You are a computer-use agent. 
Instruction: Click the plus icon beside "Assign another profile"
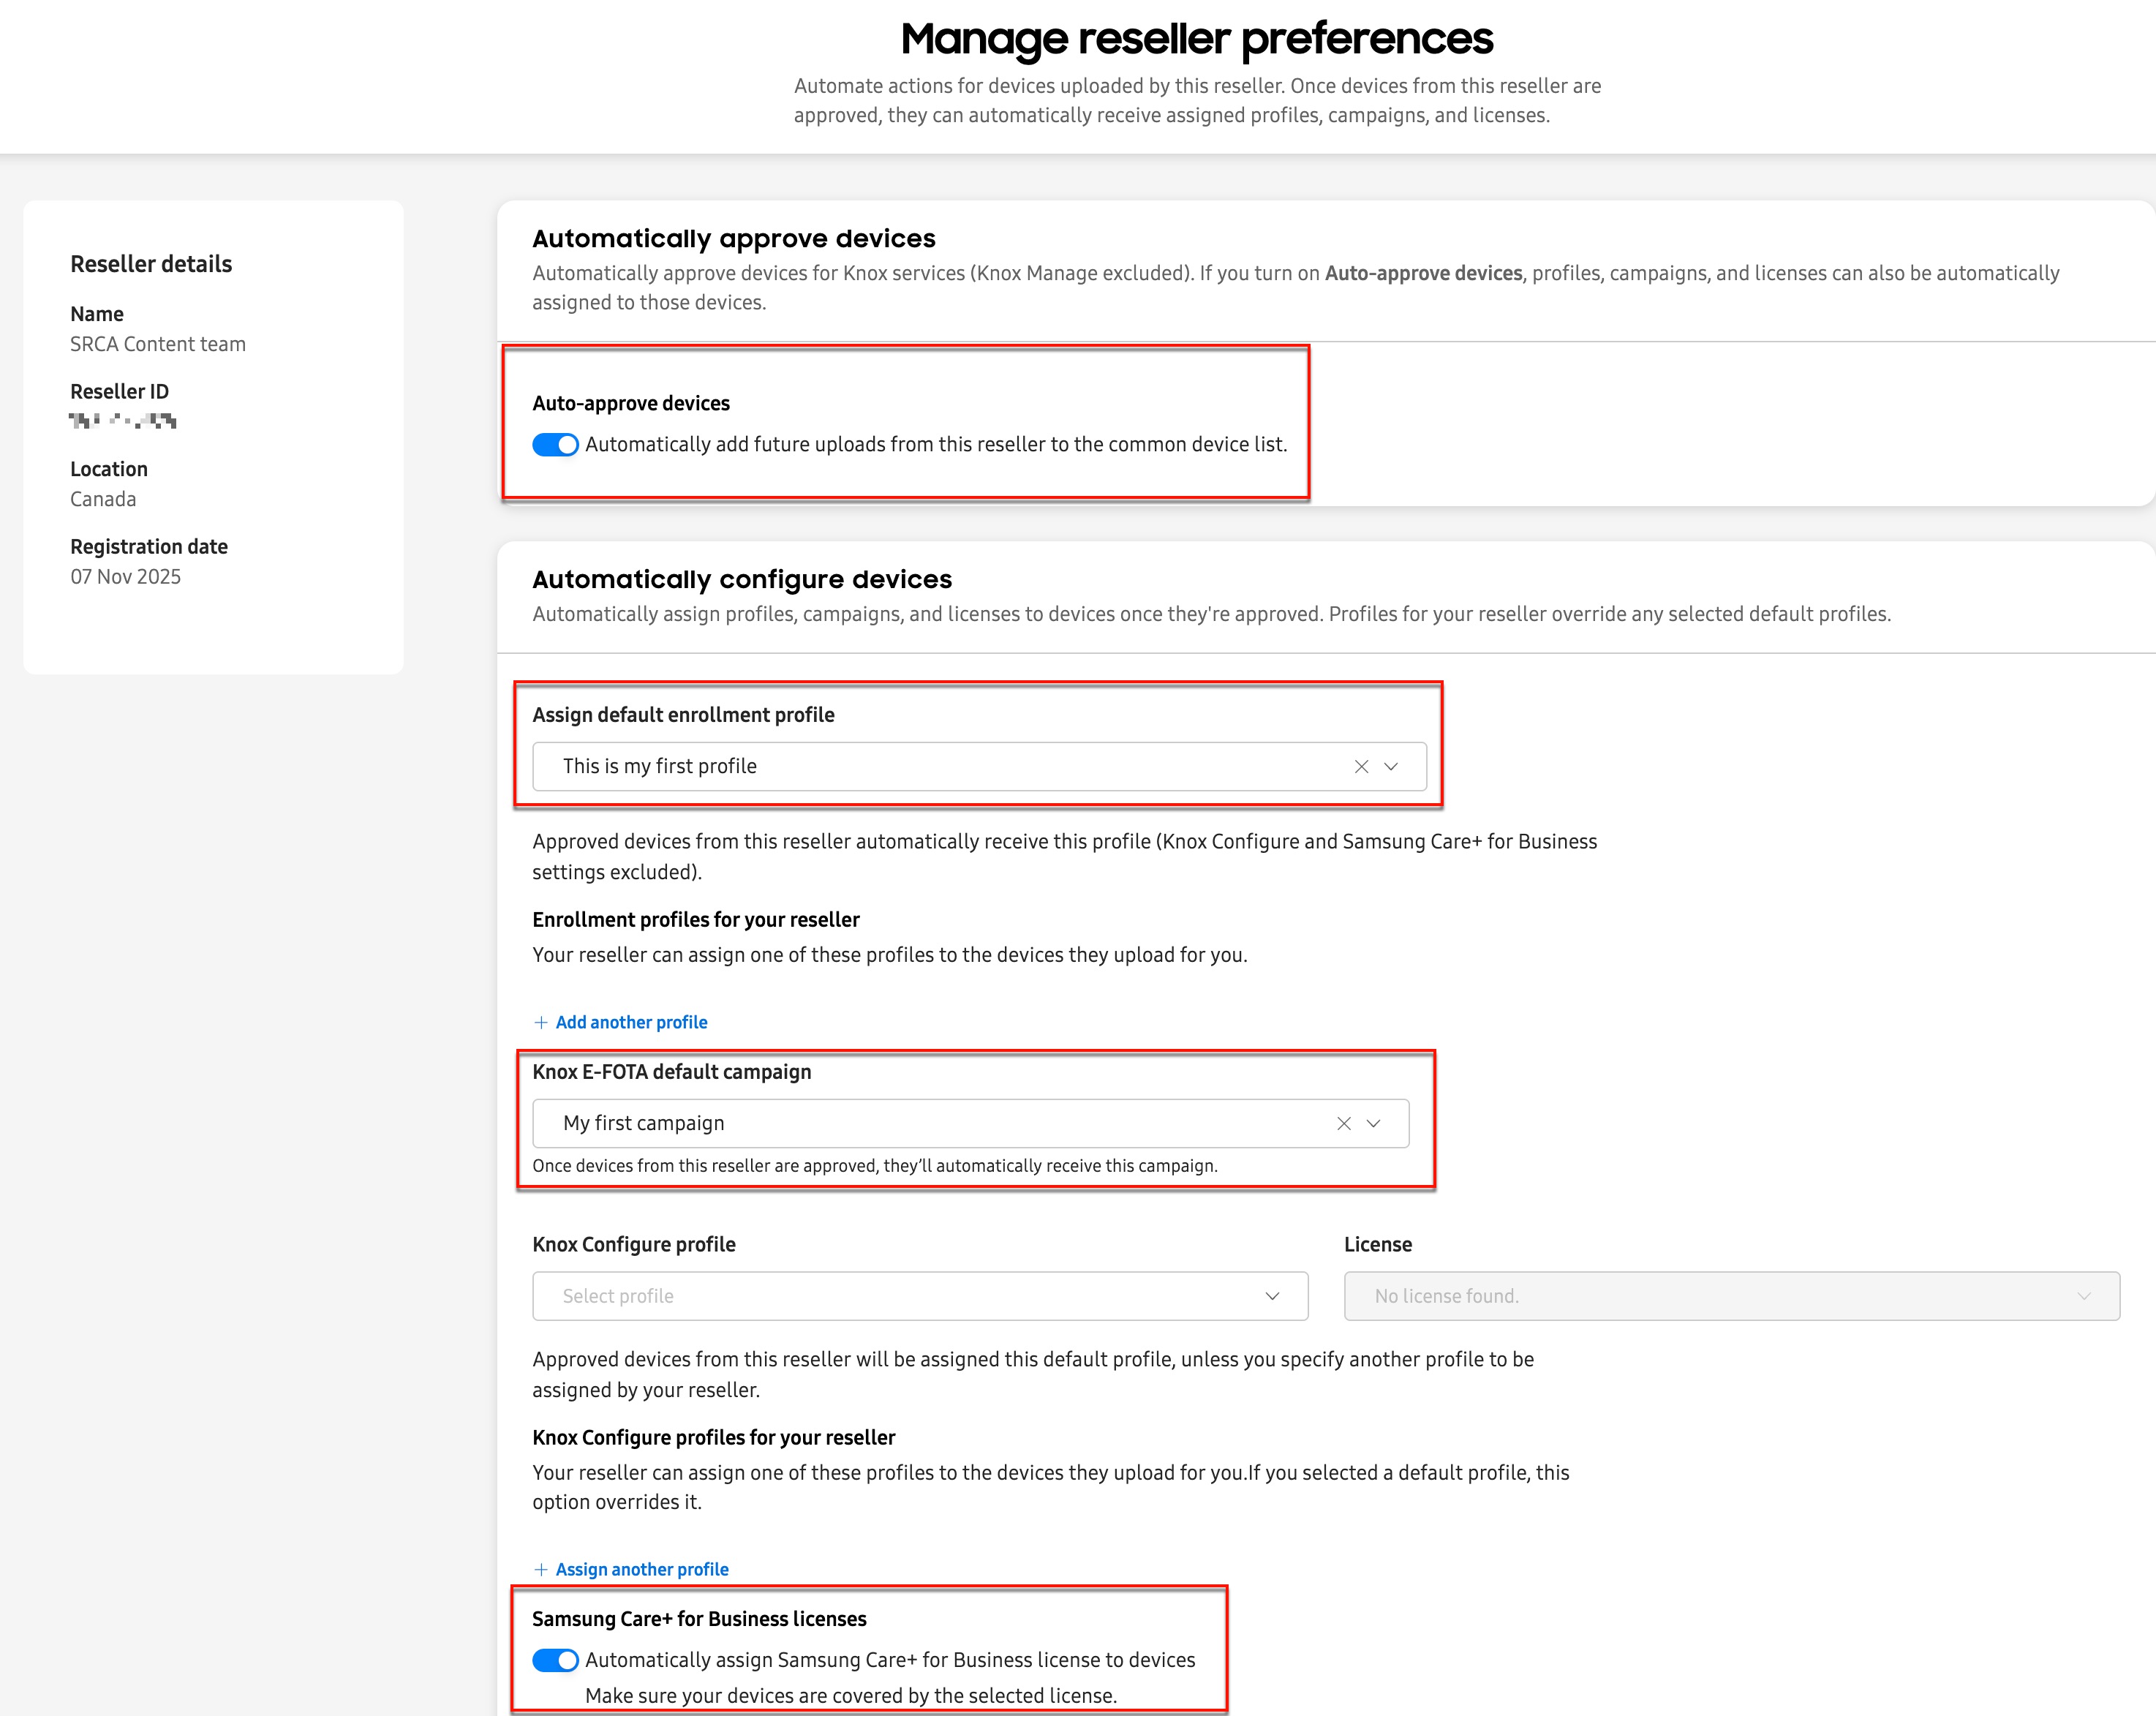click(541, 1569)
